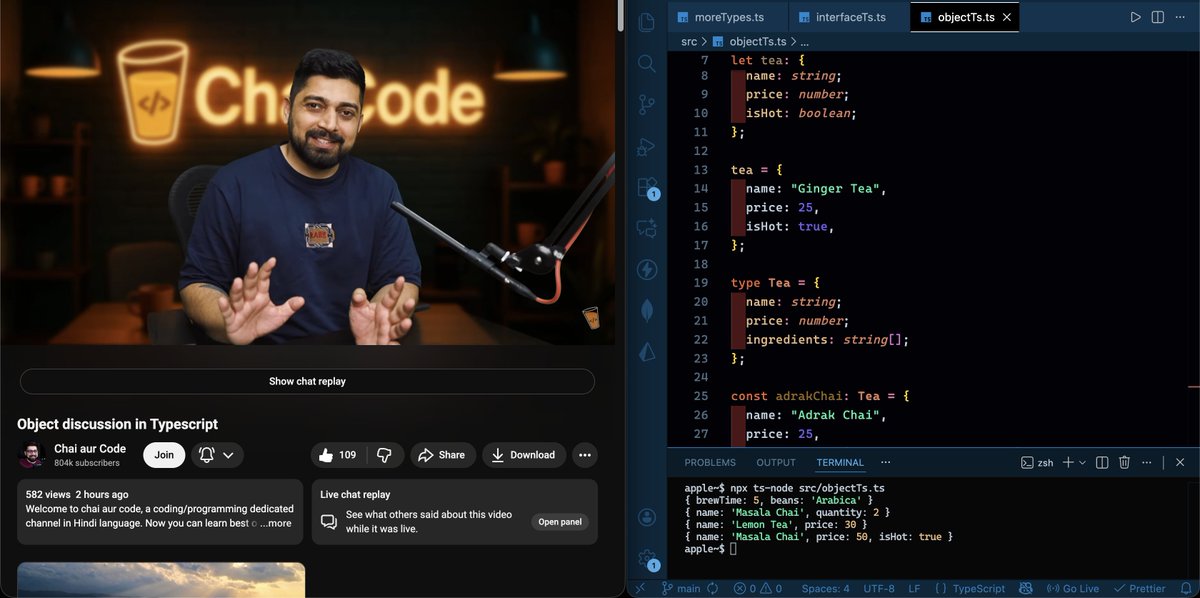Expand the breadcrumb ellipsis symbol
The height and width of the screenshot is (598, 1200).
[805, 42]
